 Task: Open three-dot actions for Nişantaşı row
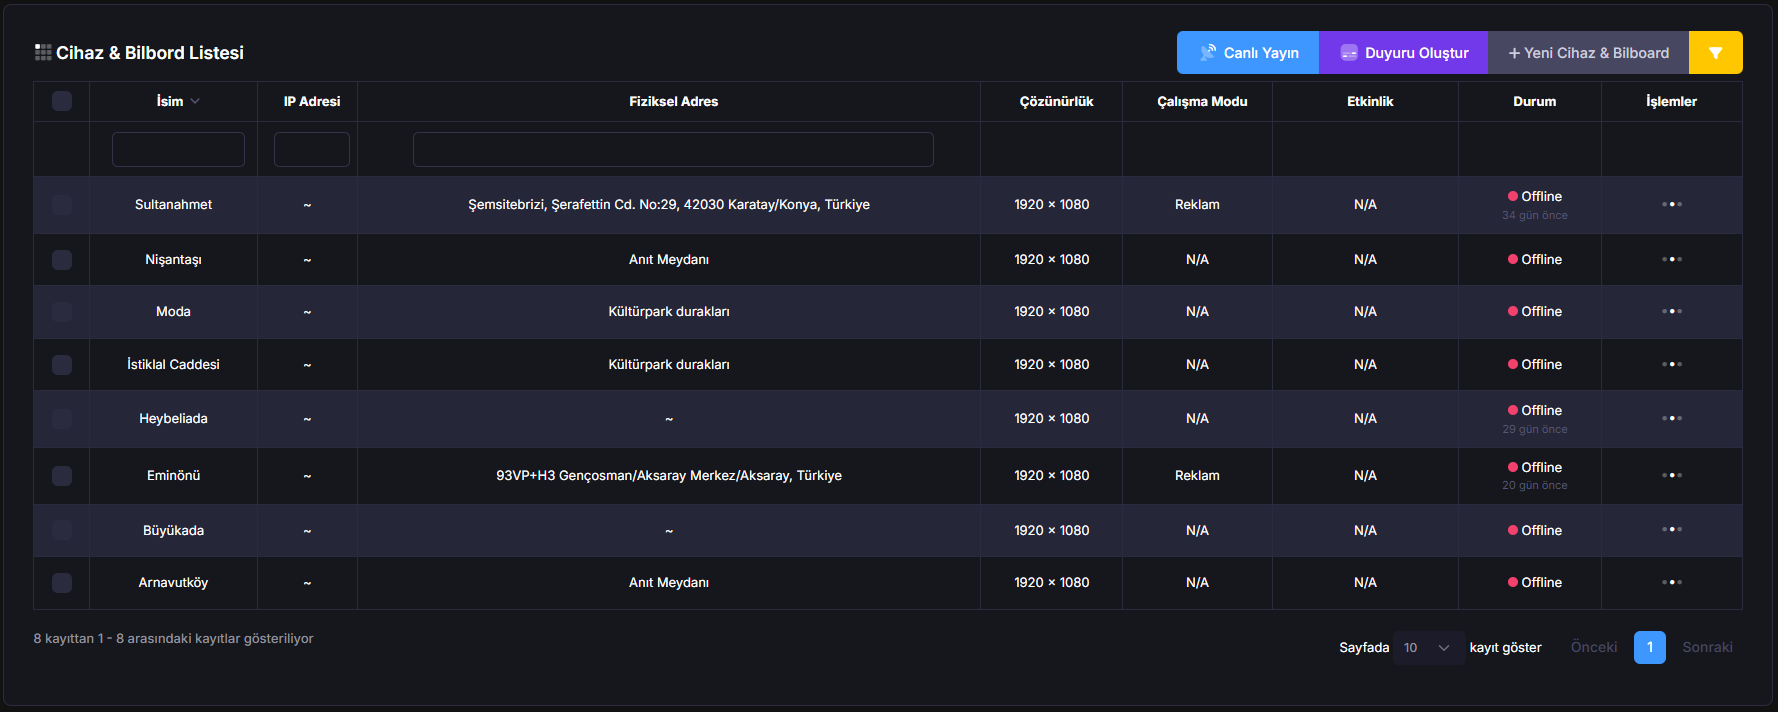(x=1671, y=260)
